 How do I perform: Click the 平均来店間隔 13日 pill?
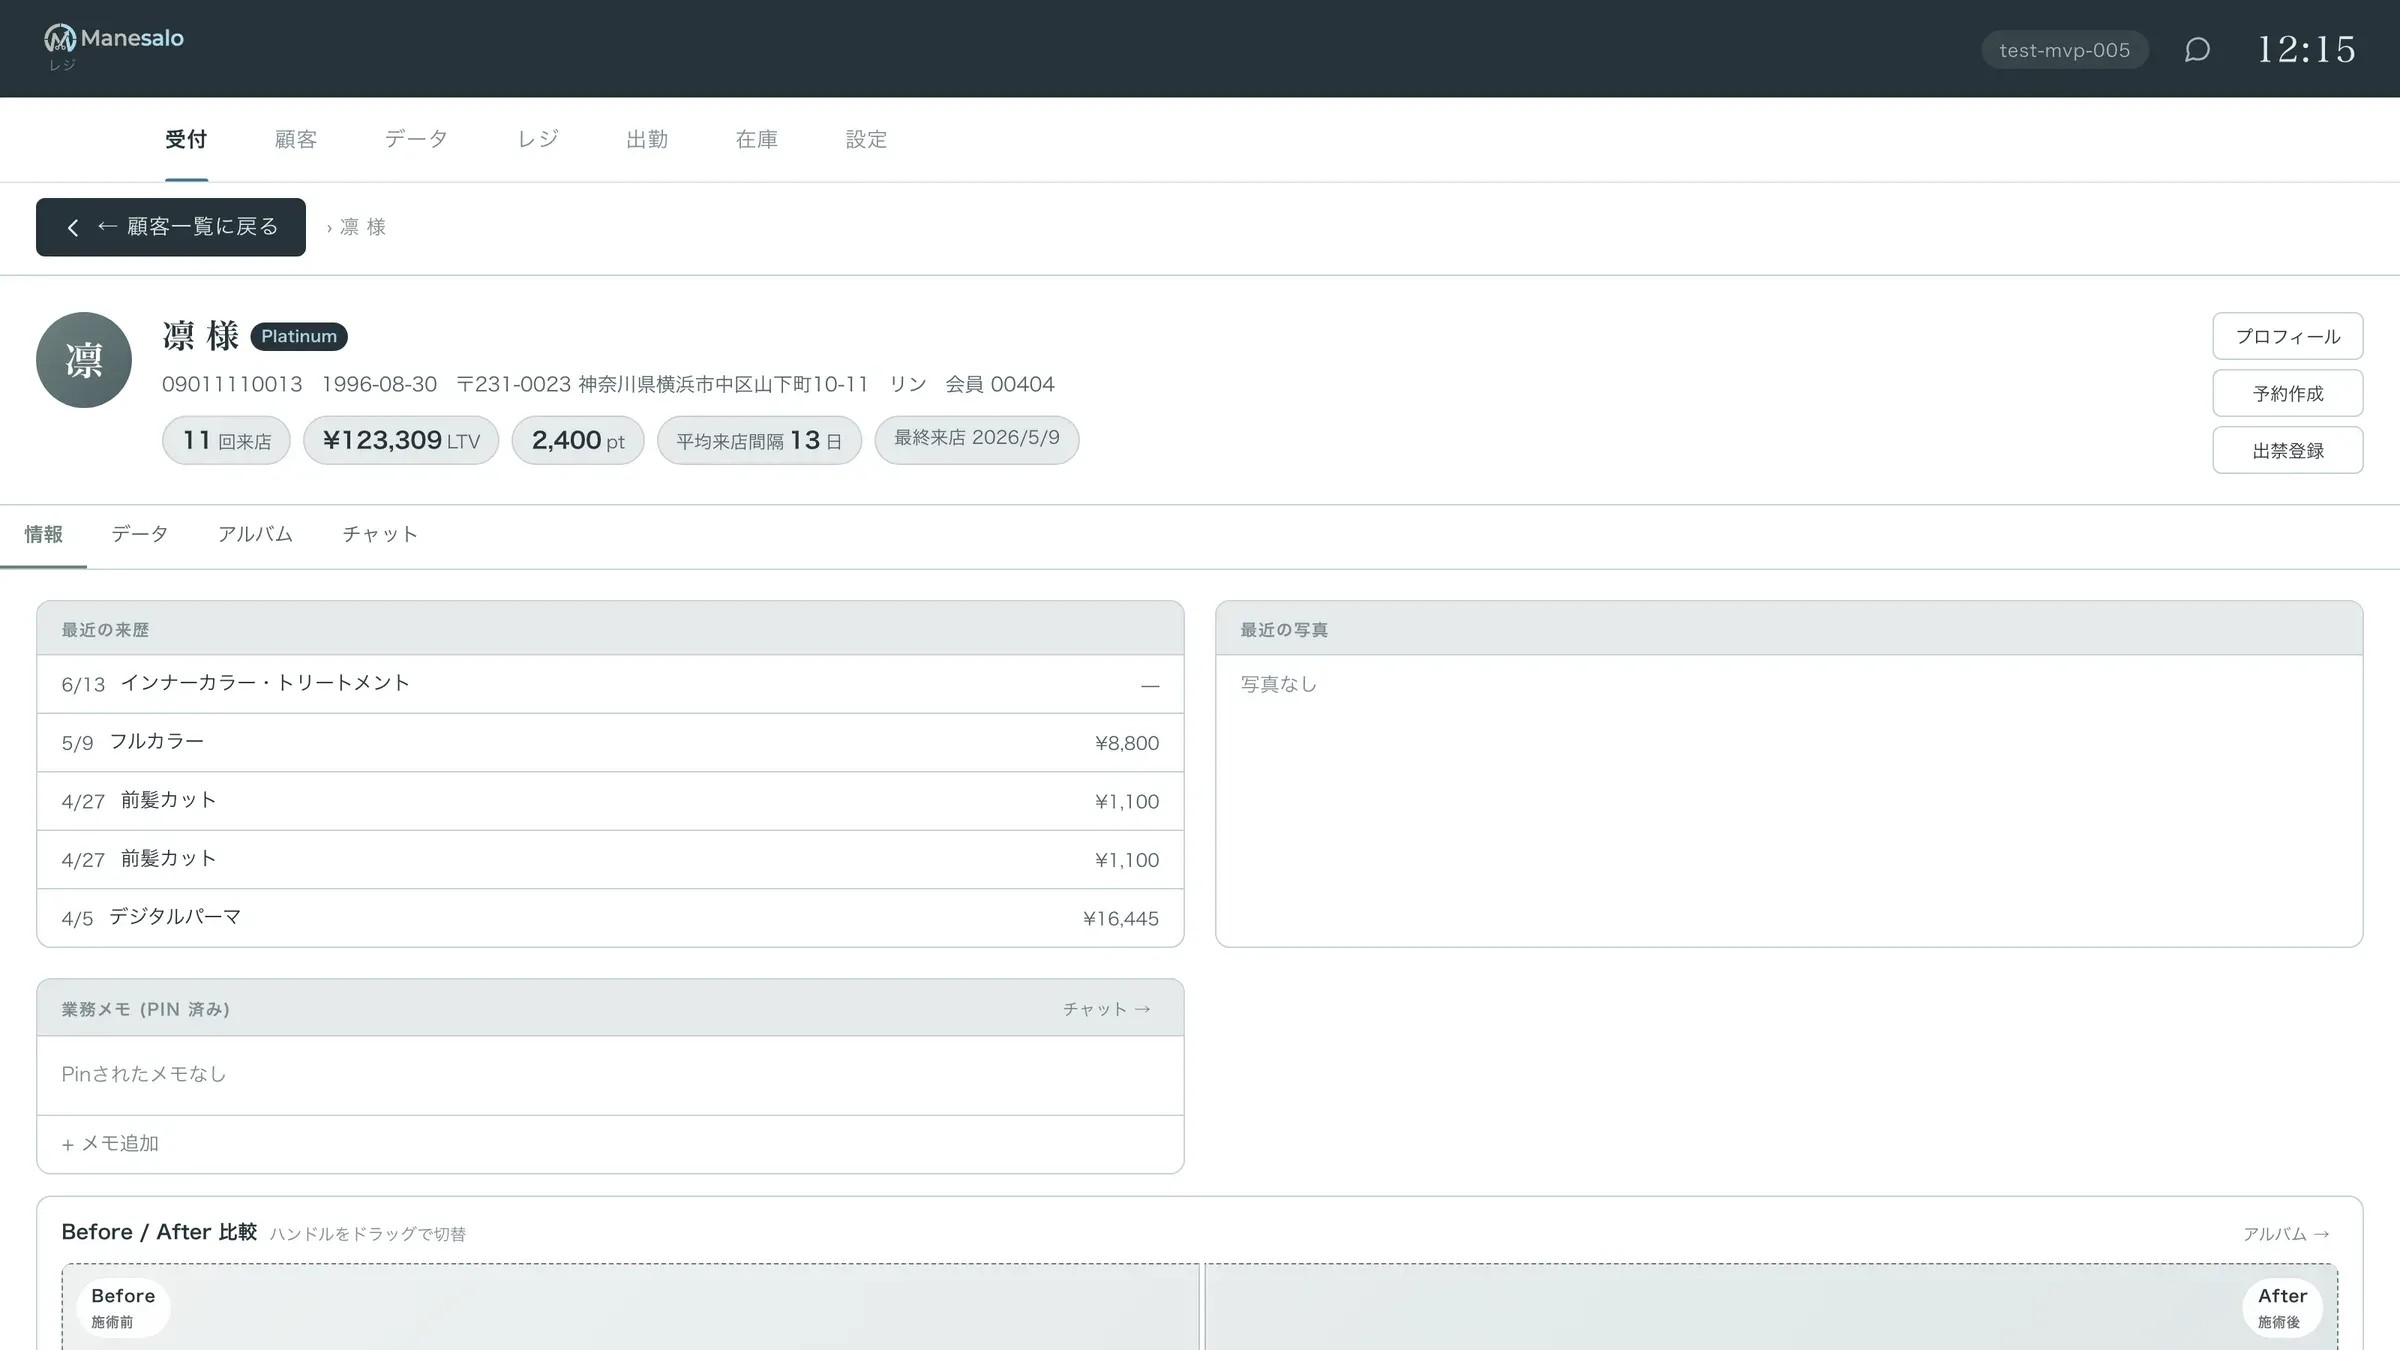(759, 440)
